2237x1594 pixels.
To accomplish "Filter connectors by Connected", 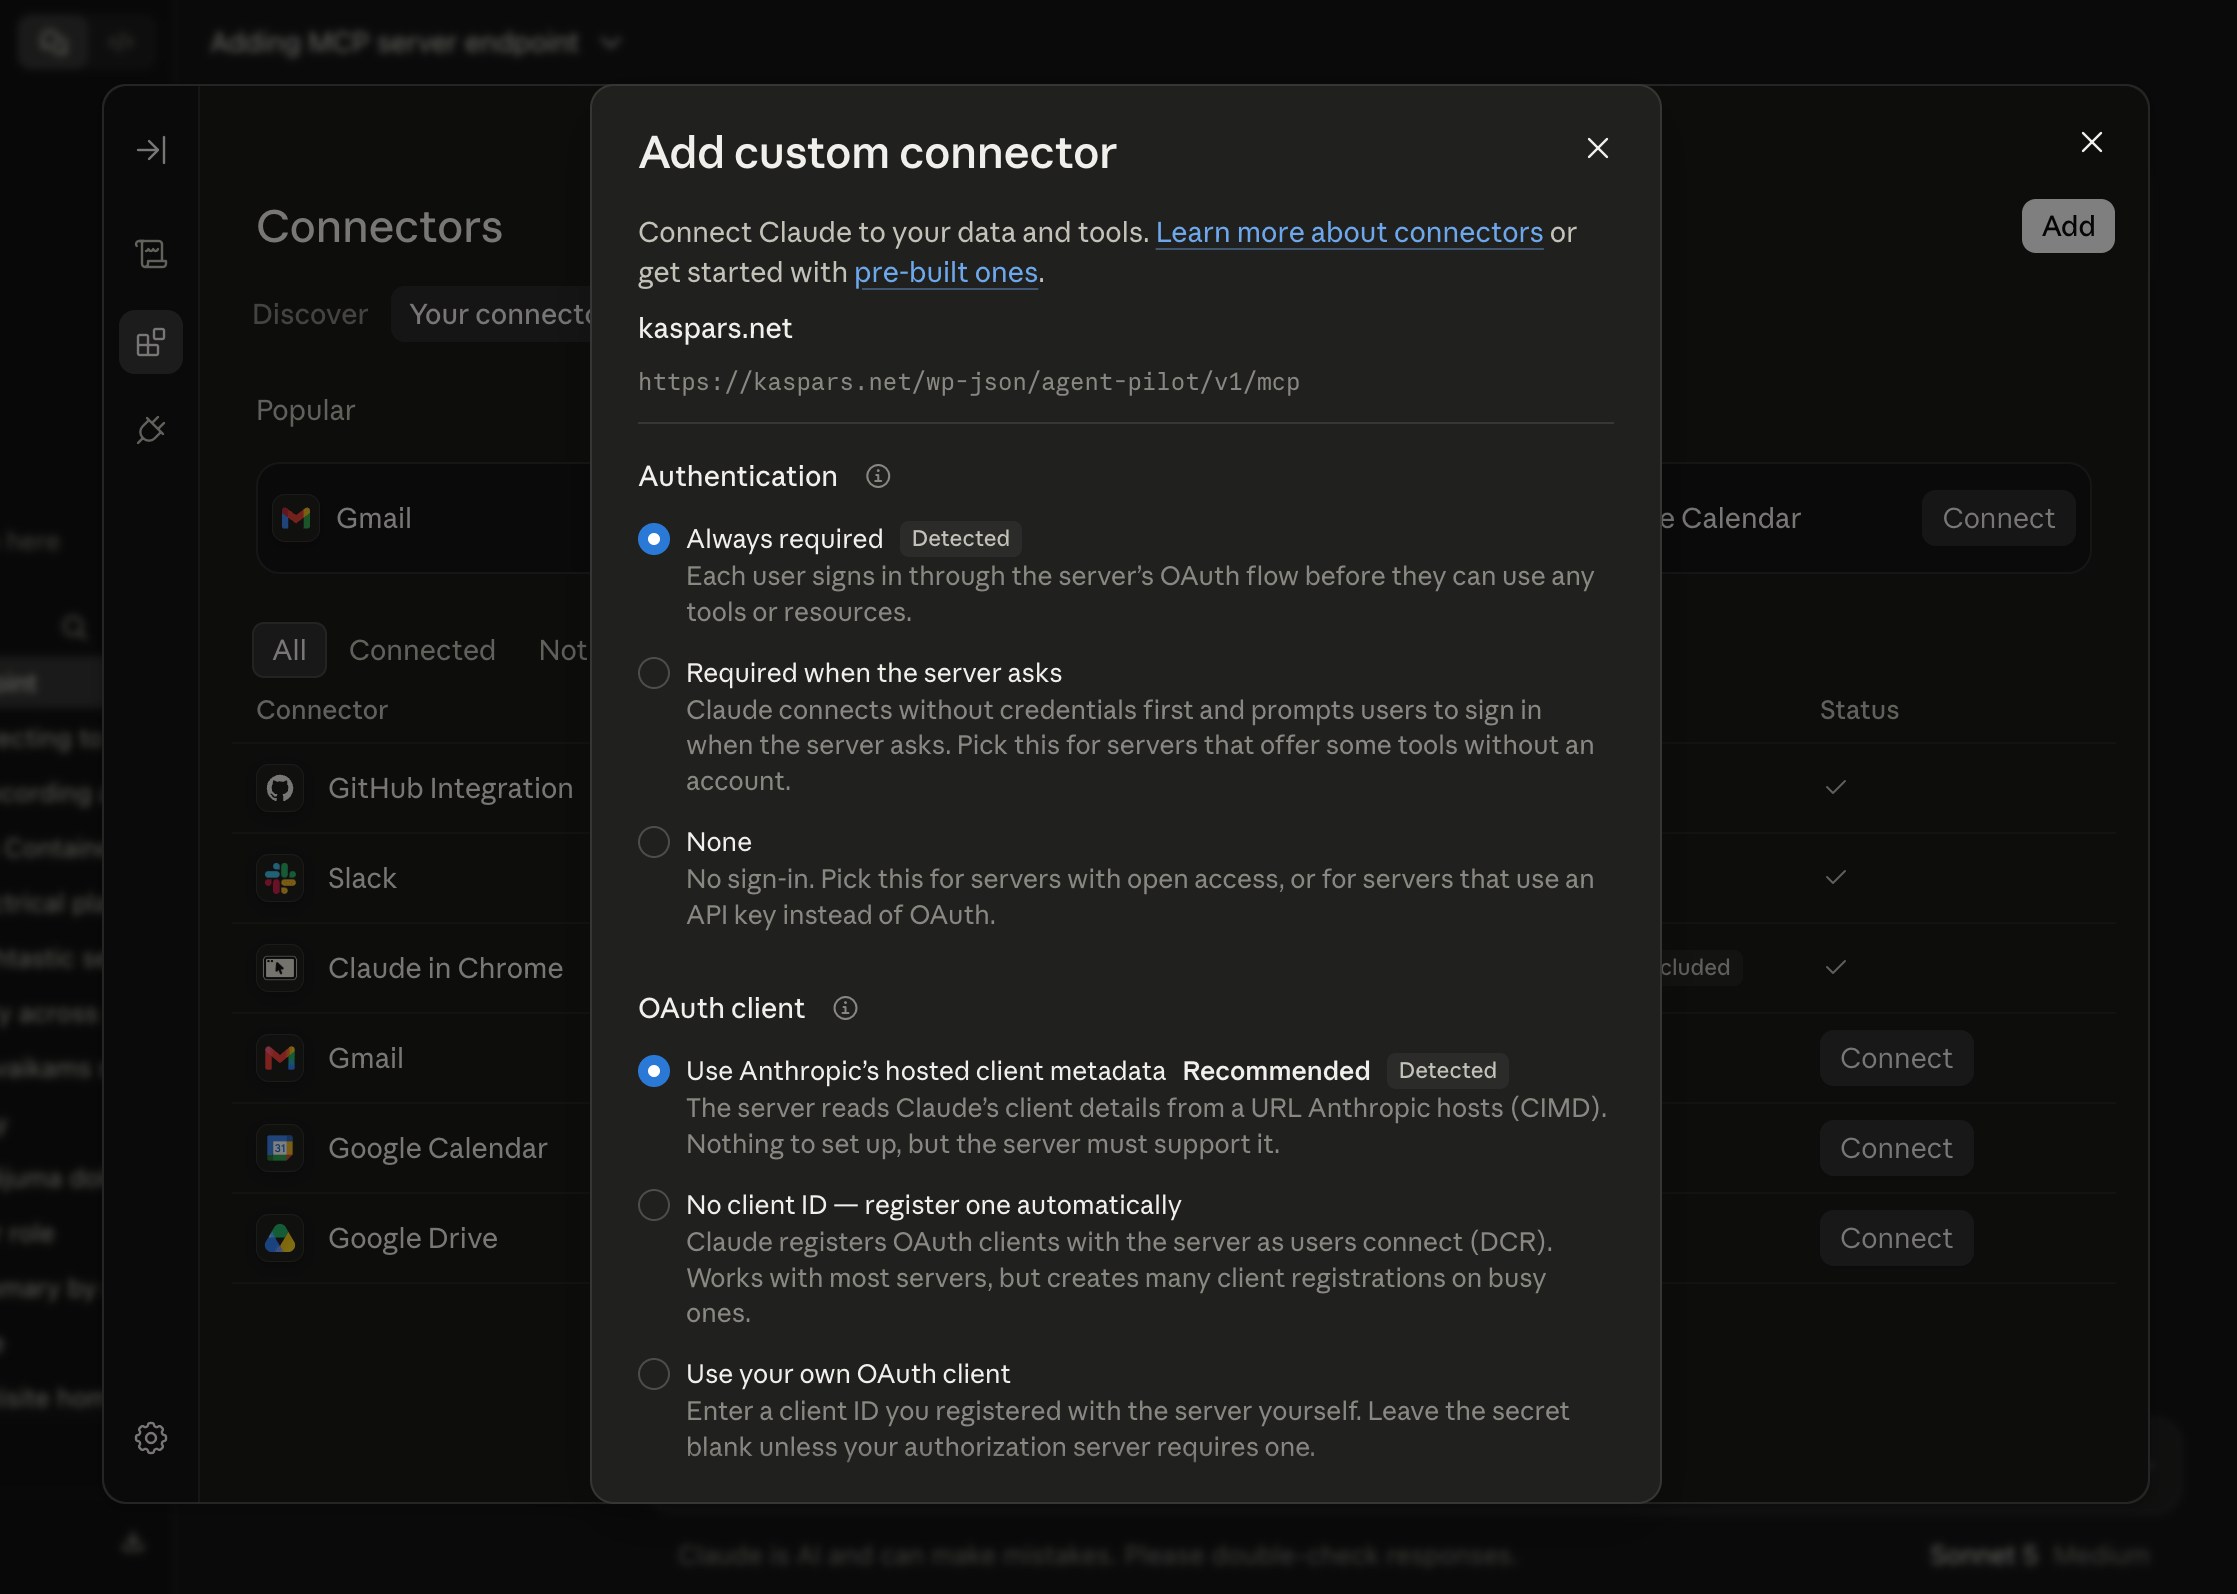I will (x=422, y=650).
